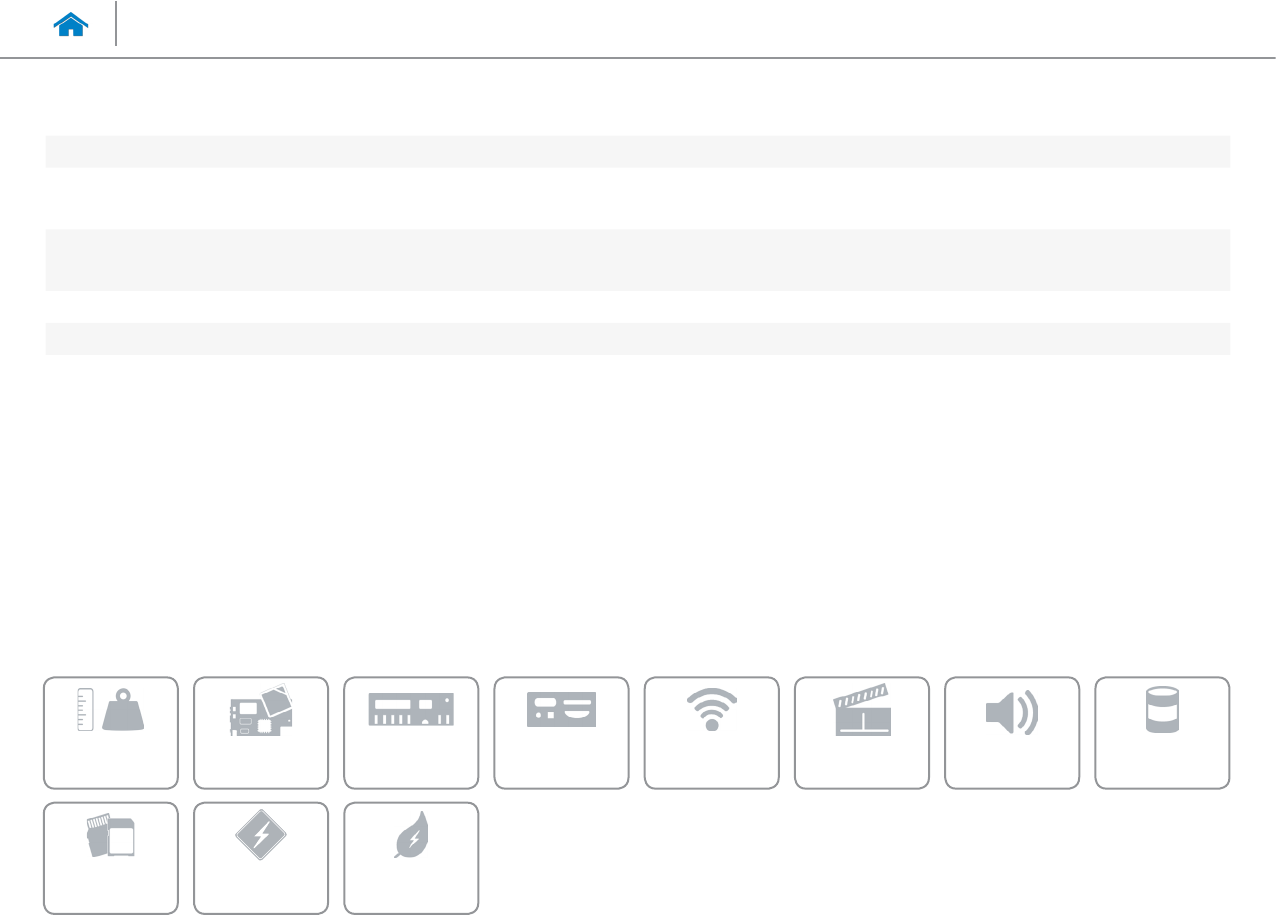Open the video clapperboard icon tile
The image size is (1276, 915).
click(x=861, y=733)
